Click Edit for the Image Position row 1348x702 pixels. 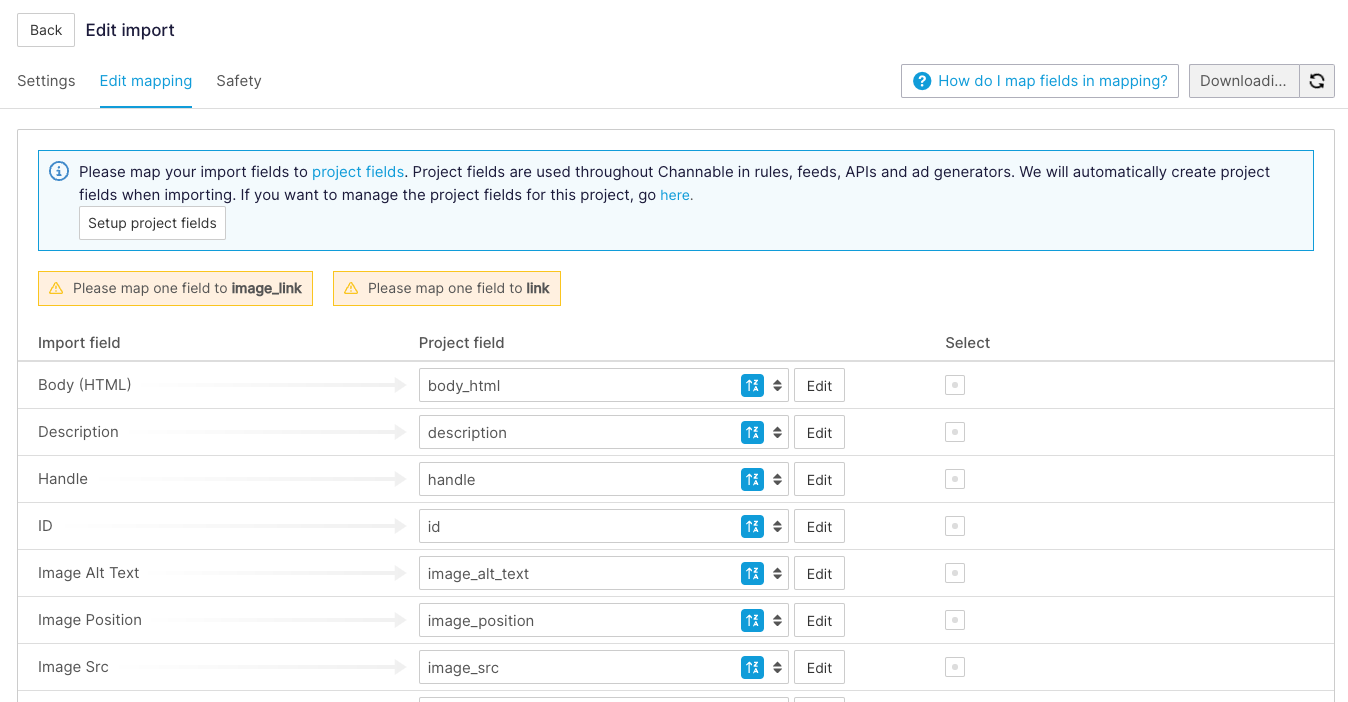click(819, 620)
